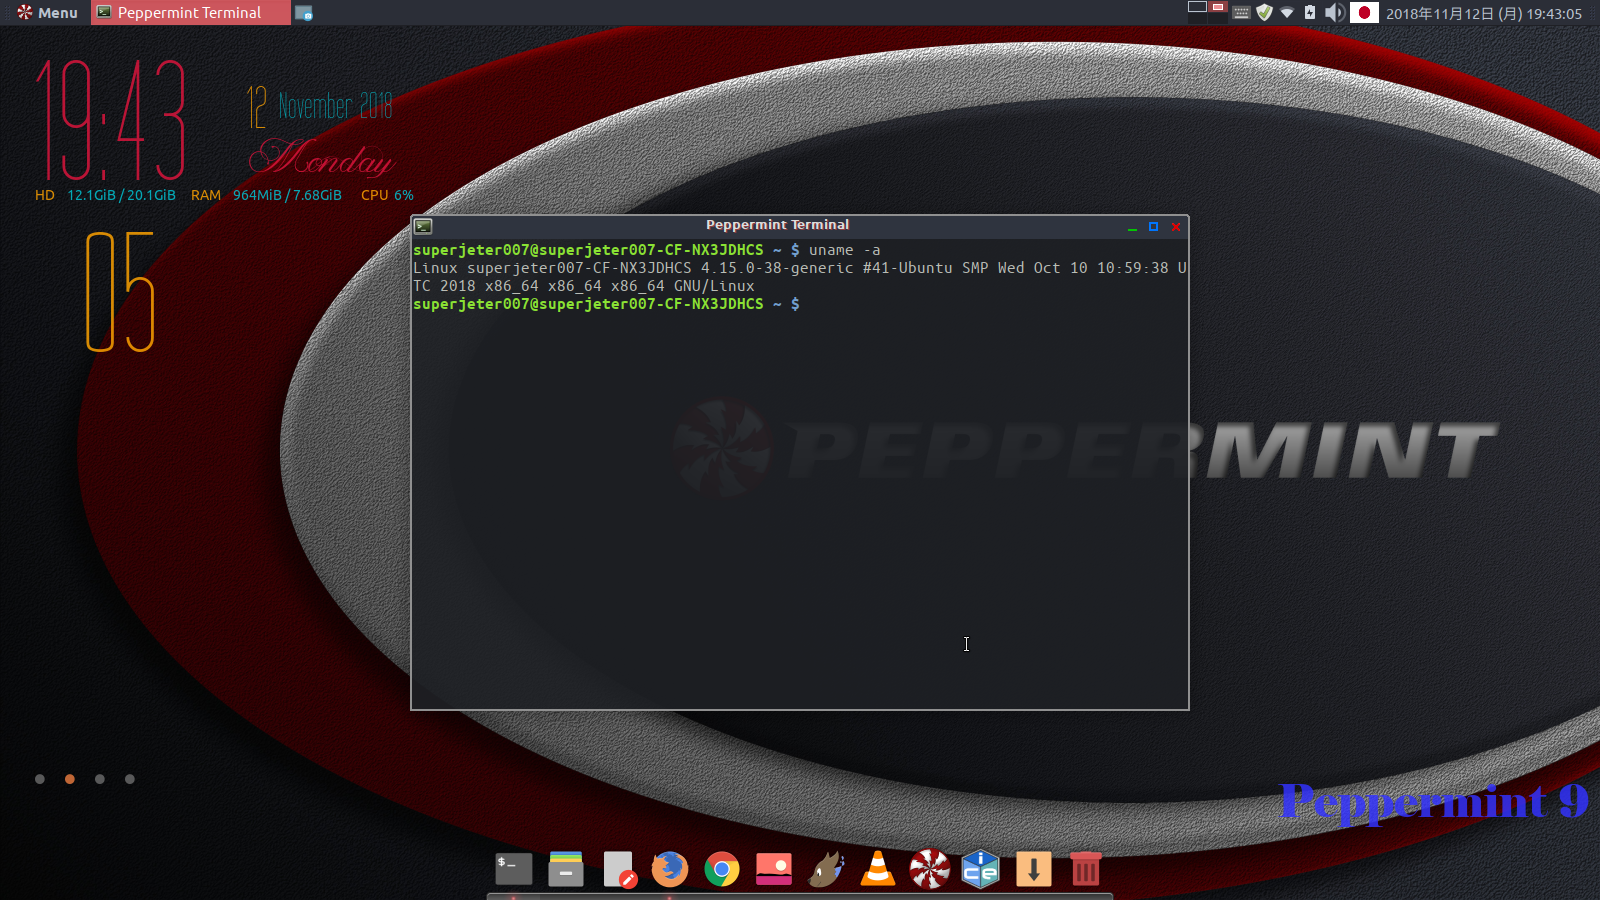Open the image viewer dock icon
1600x900 pixels.
pos(774,869)
